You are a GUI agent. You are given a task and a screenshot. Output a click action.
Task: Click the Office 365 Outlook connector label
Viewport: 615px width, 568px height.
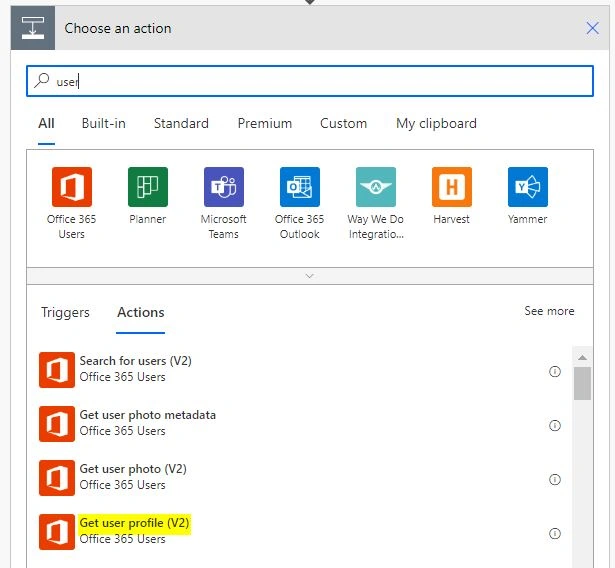coord(300,226)
